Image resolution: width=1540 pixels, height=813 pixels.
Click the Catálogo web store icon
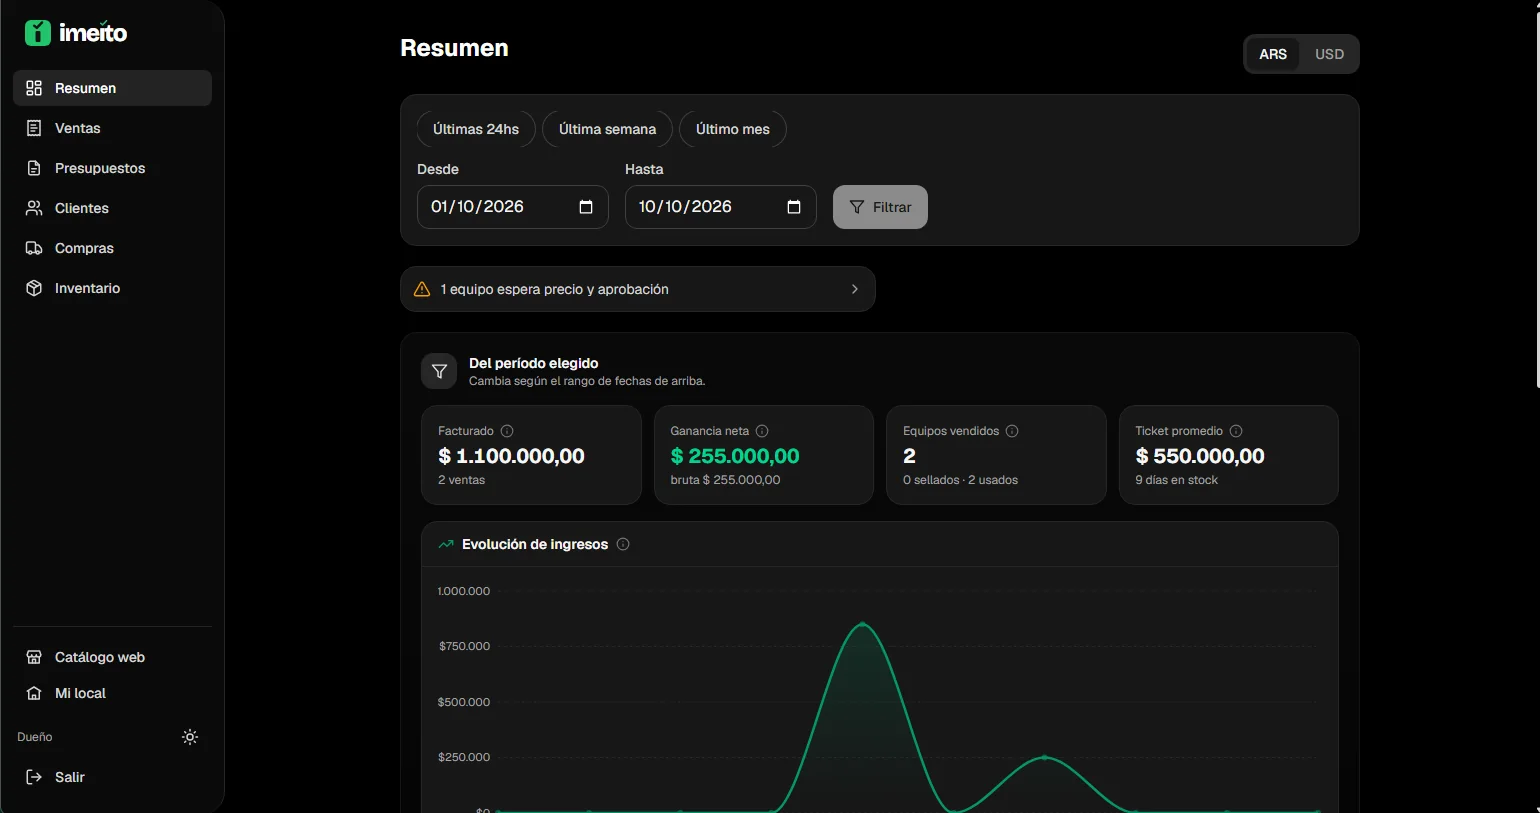tap(34, 657)
